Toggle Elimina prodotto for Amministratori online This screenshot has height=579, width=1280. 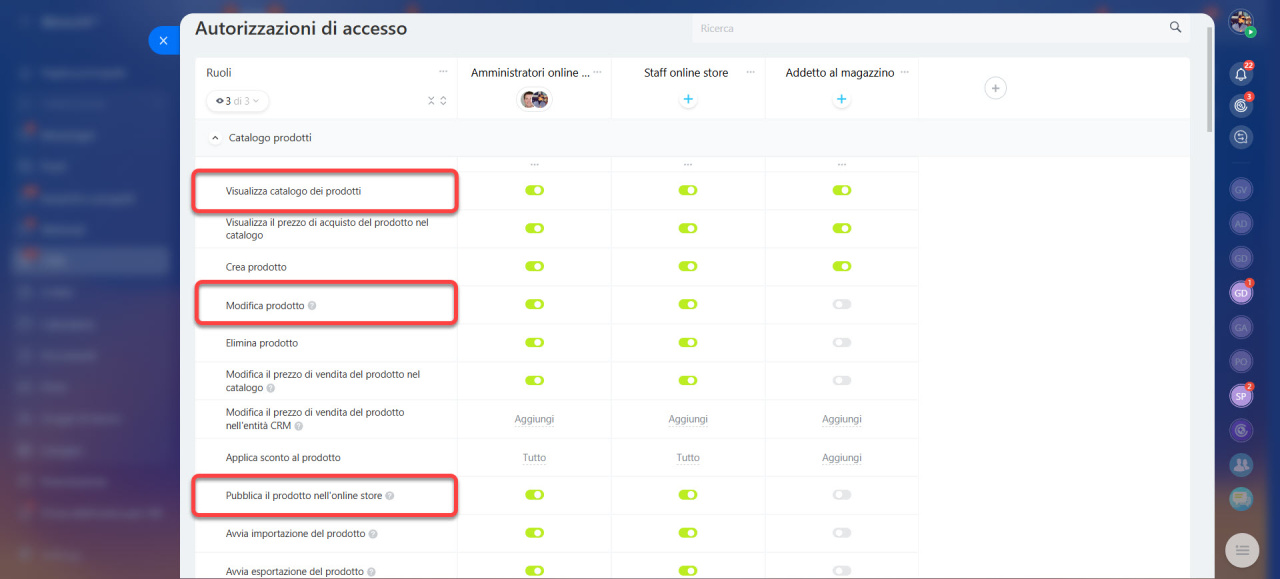pos(535,342)
